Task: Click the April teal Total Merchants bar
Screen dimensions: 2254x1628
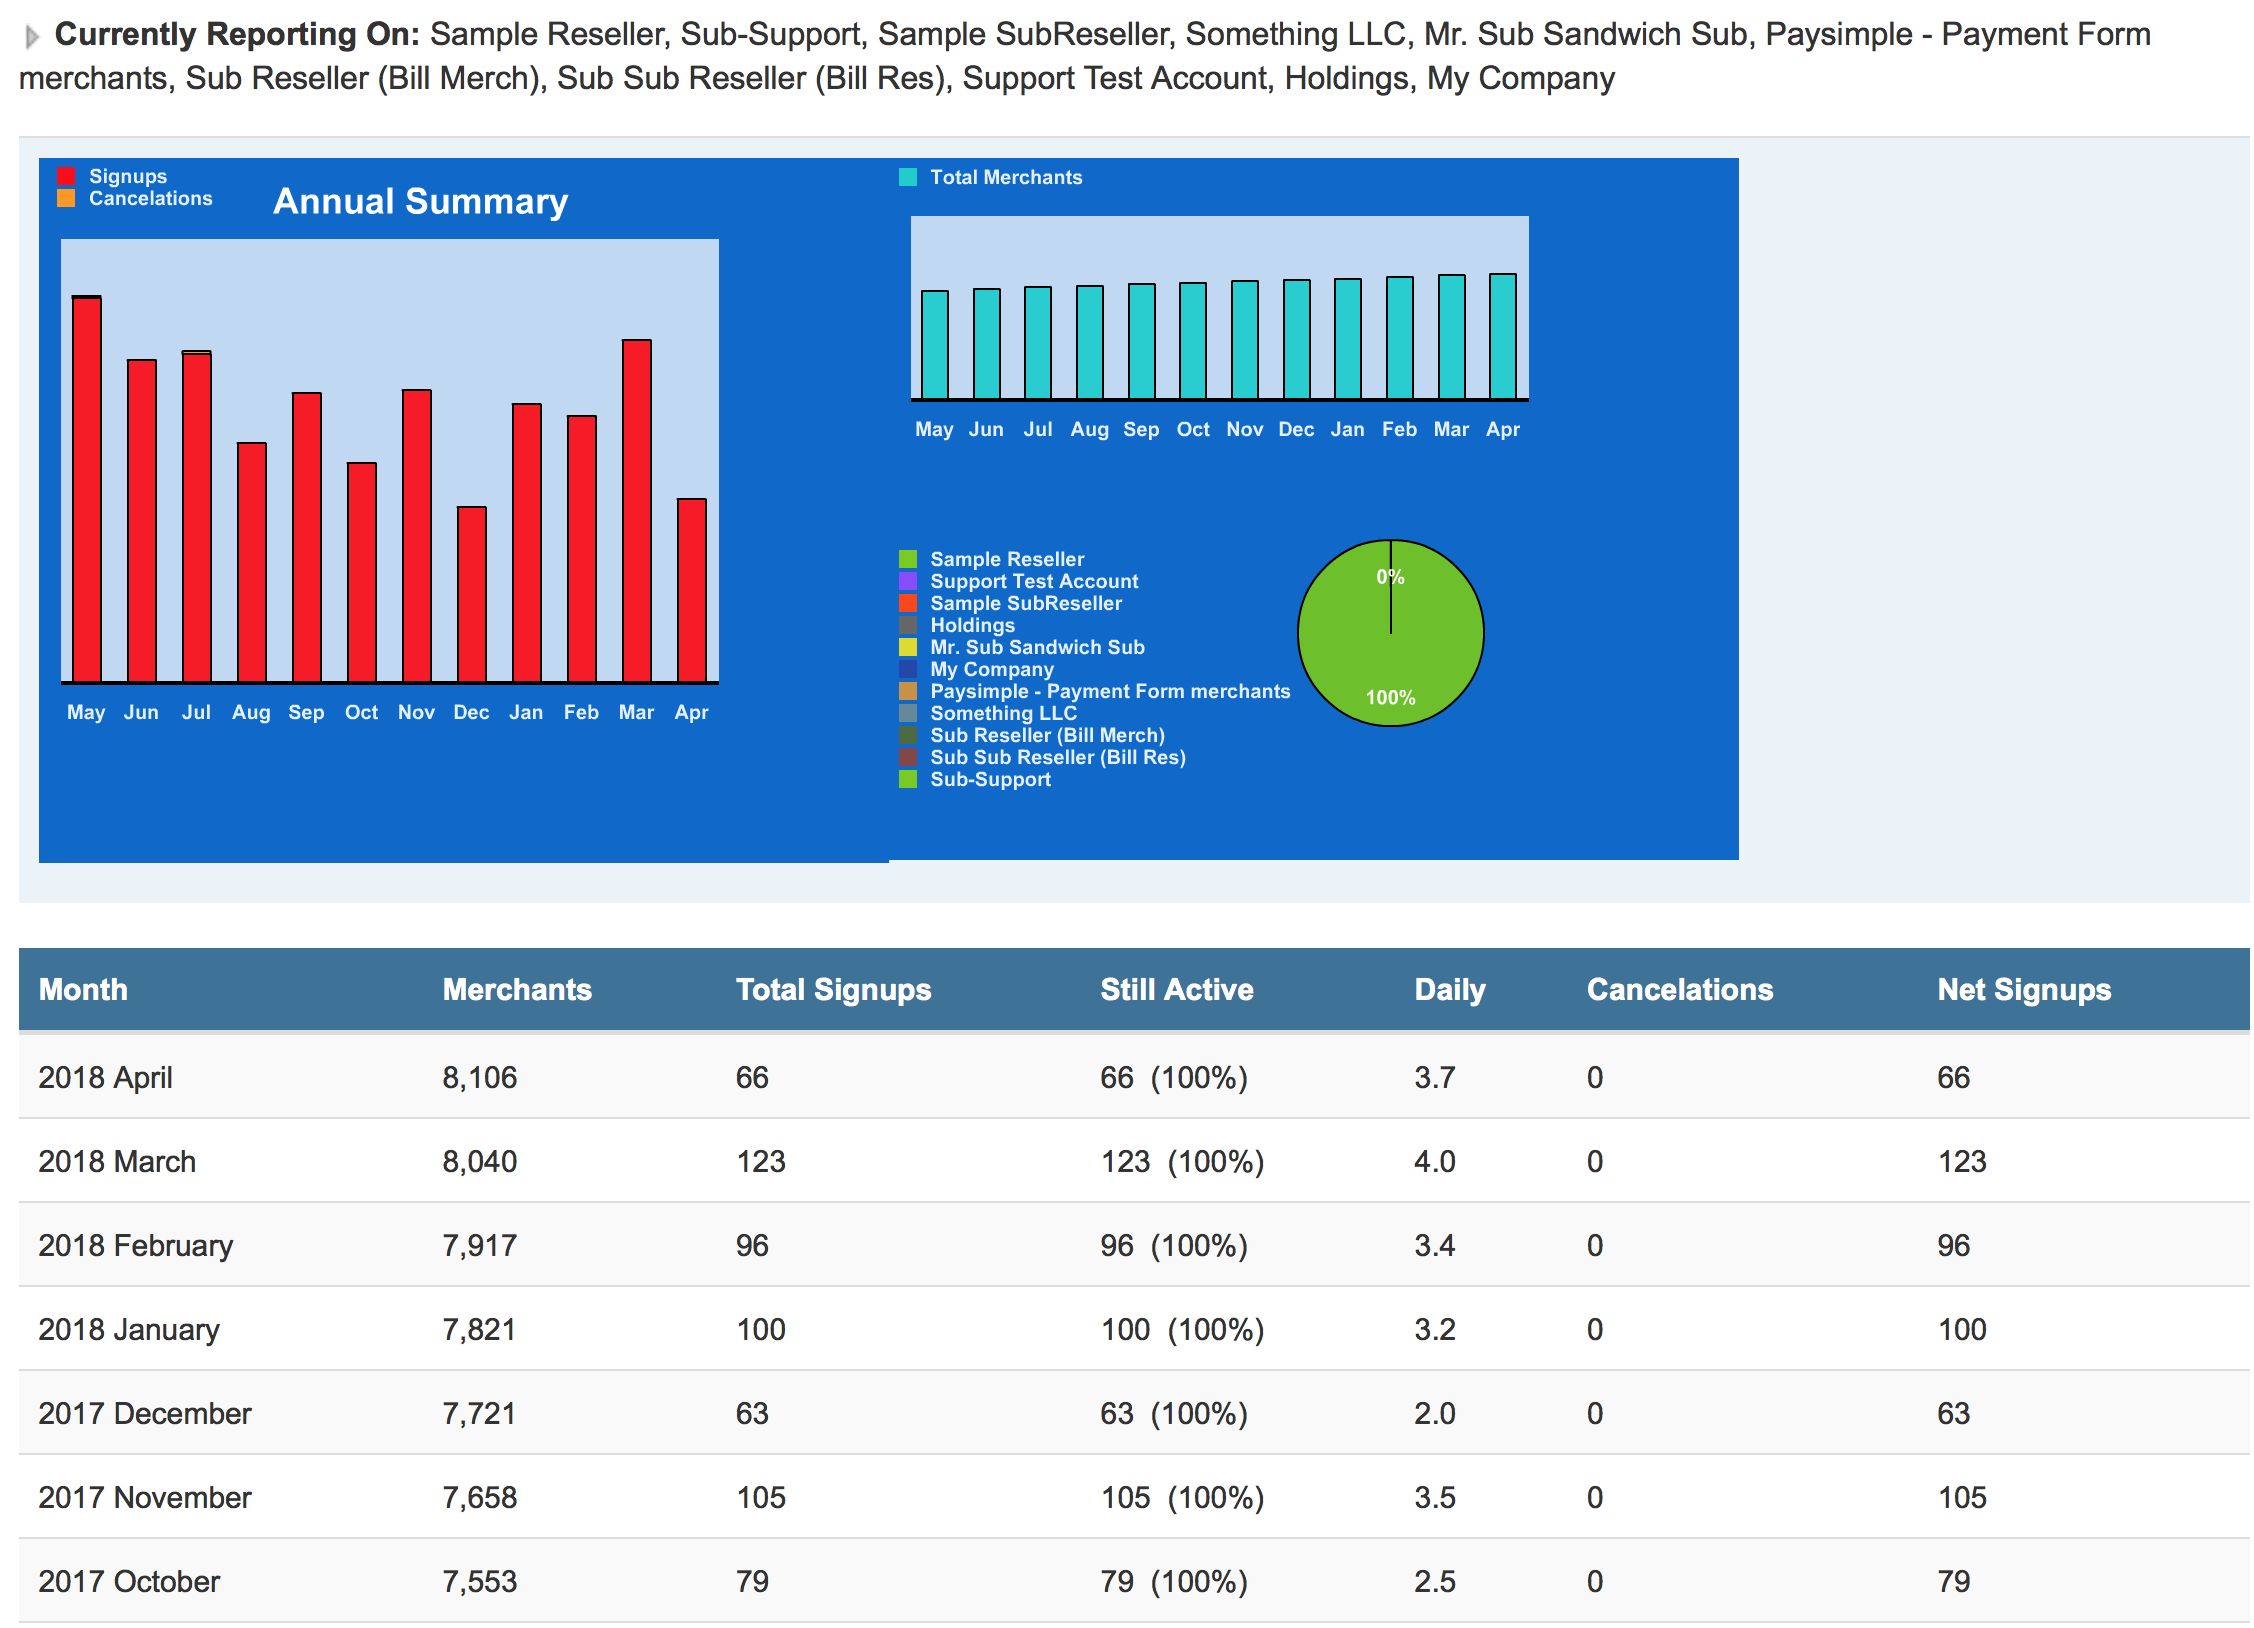Action: 1502,336
